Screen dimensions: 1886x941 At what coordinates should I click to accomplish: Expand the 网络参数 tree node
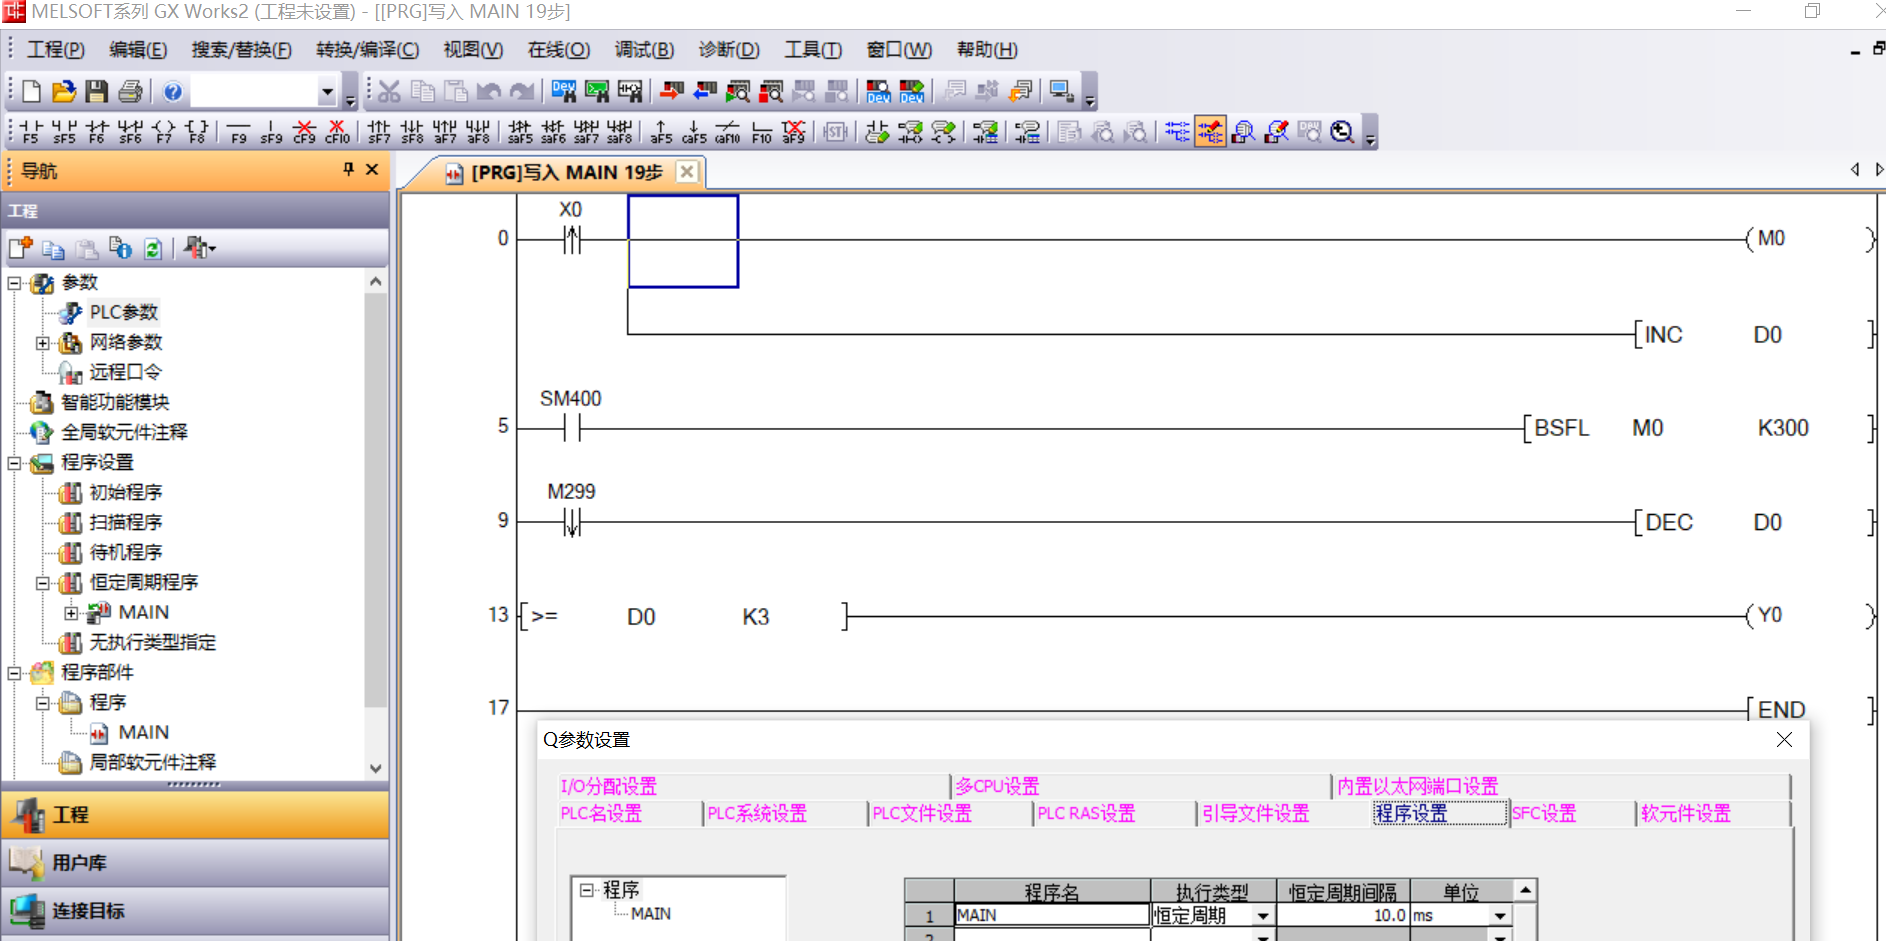click(x=43, y=343)
